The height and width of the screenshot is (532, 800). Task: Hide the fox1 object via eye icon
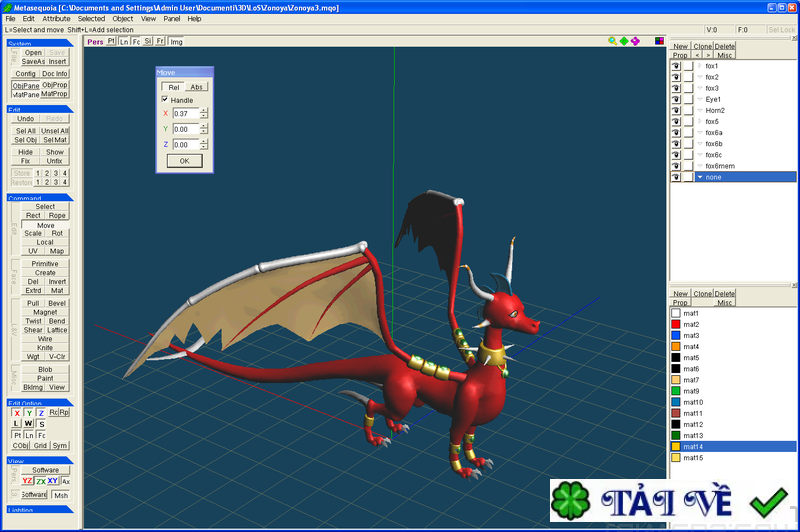[x=675, y=66]
